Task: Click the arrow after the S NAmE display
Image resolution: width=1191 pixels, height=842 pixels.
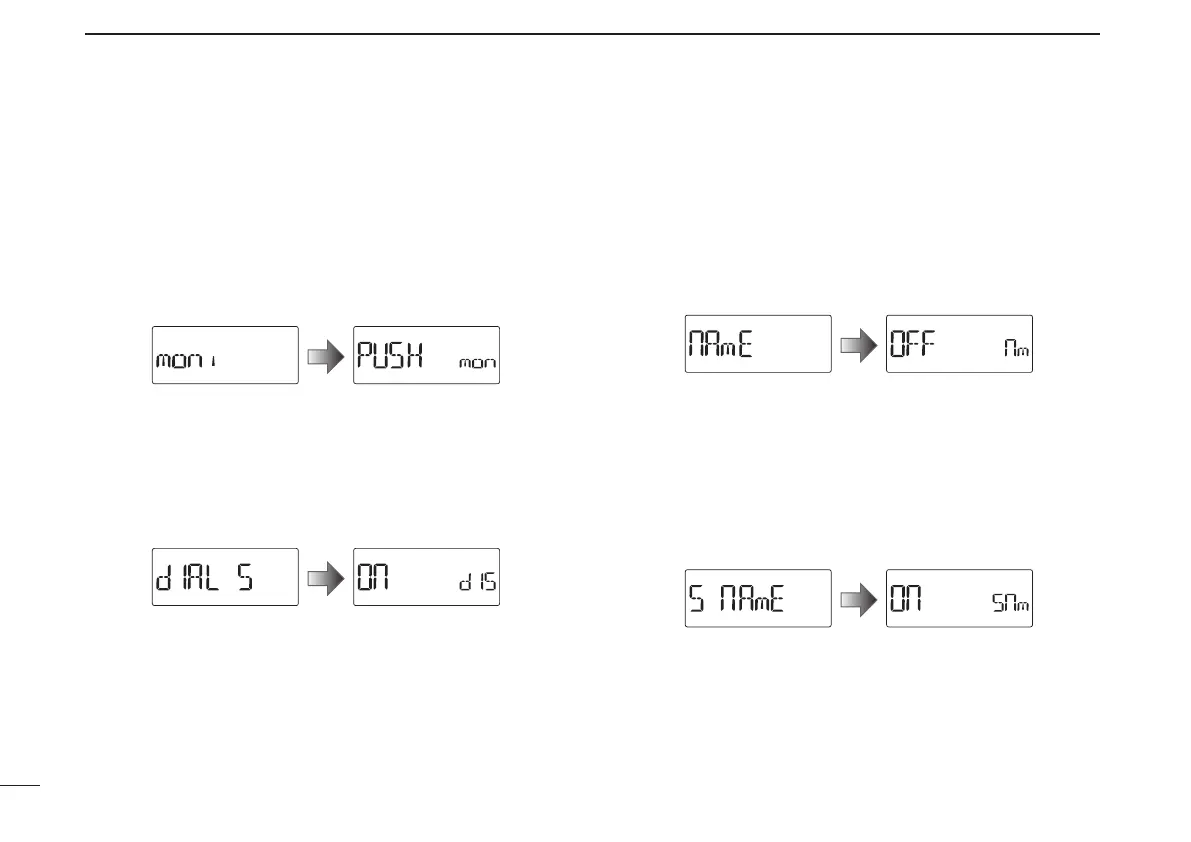Action: [x=859, y=600]
